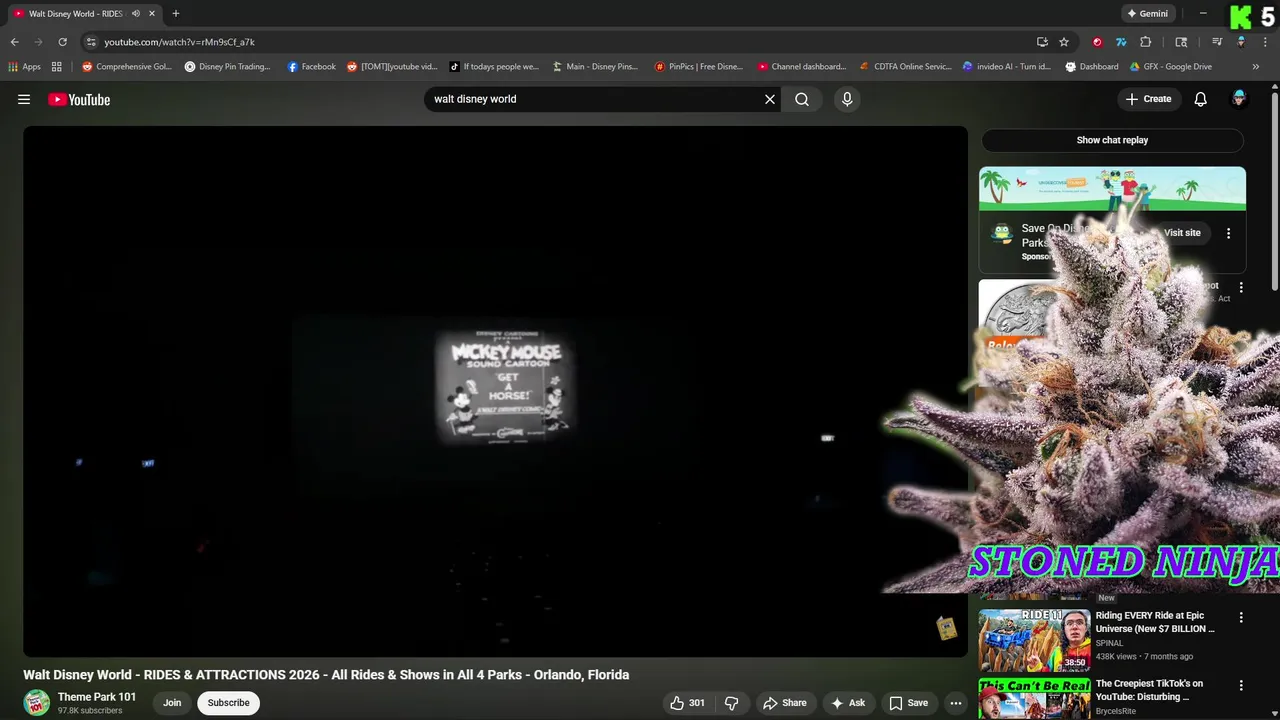Reload the page
Screen dimensions: 1280x720
click(62, 42)
